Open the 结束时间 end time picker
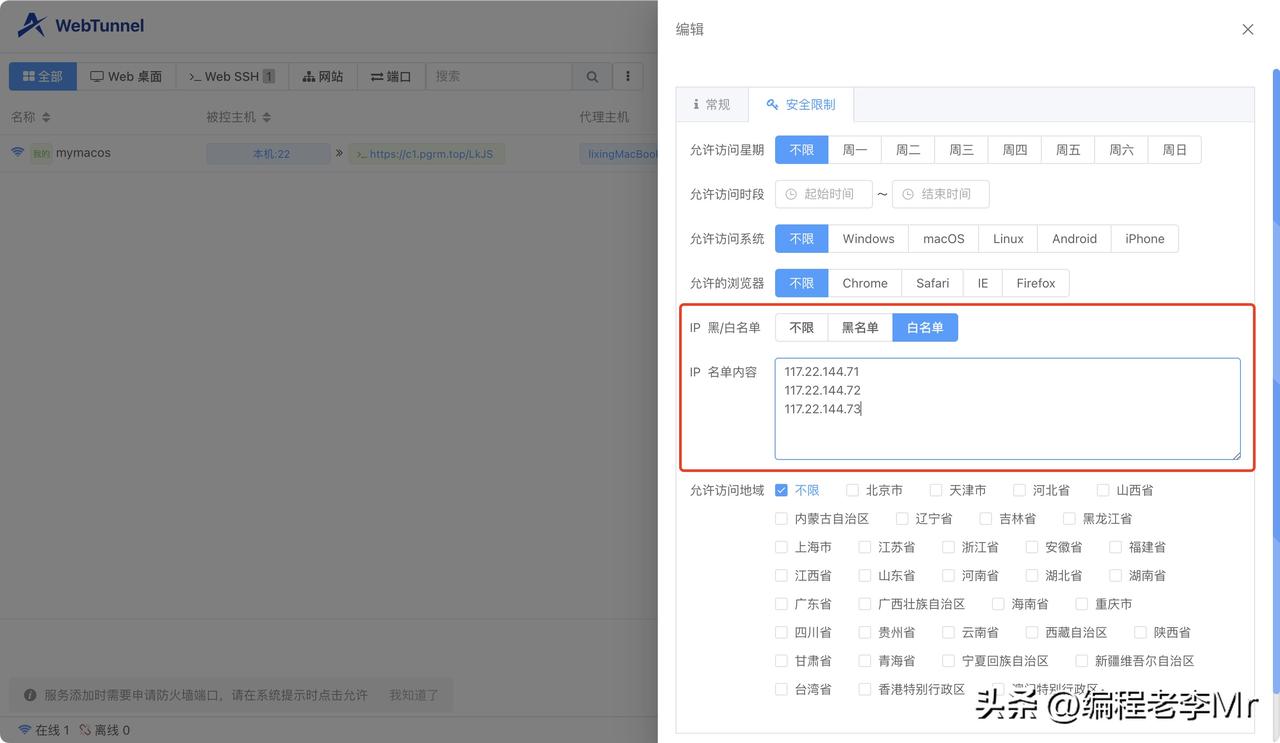 click(x=939, y=194)
